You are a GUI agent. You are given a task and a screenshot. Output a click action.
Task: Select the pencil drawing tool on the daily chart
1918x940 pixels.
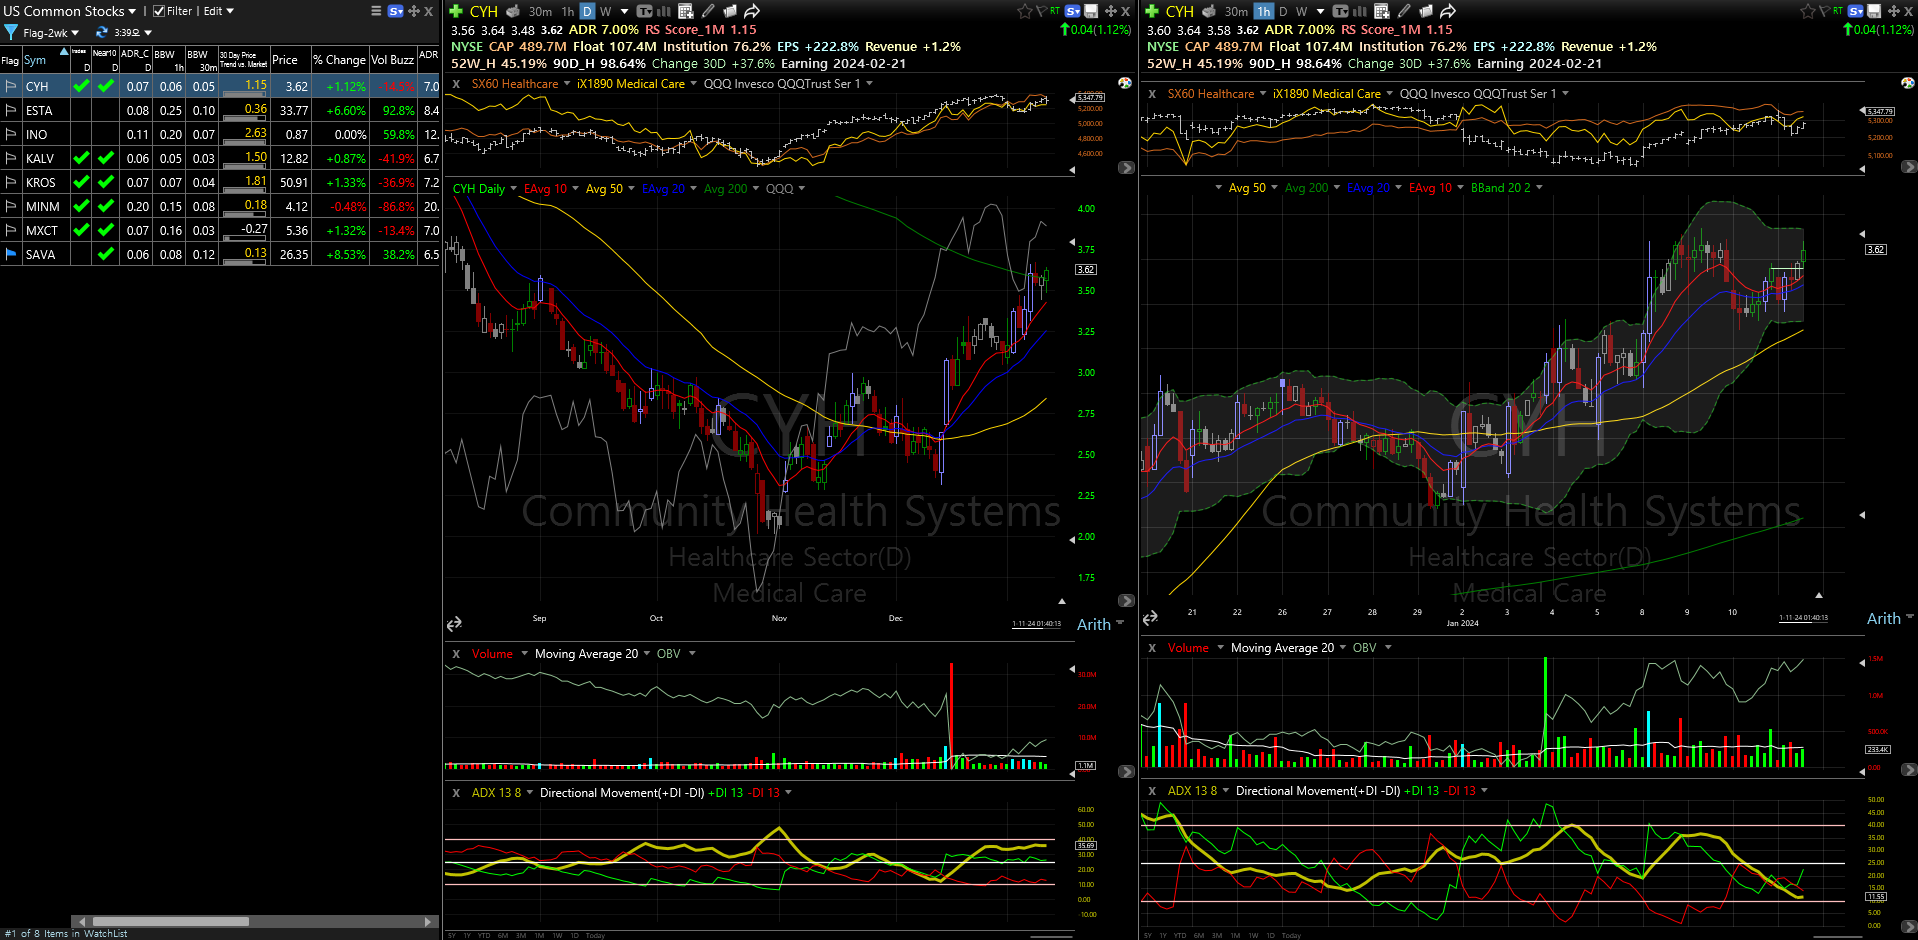pos(708,11)
